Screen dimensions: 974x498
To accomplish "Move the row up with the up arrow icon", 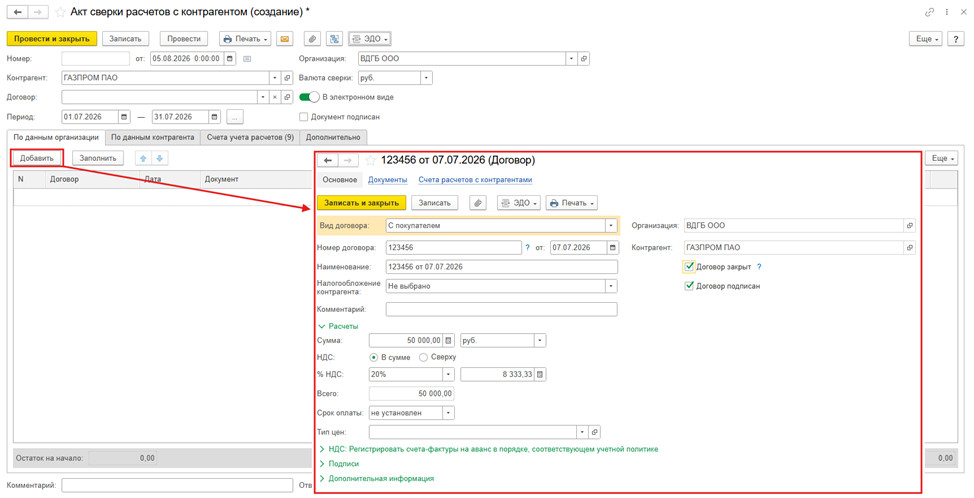I will [x=143, y=158].
